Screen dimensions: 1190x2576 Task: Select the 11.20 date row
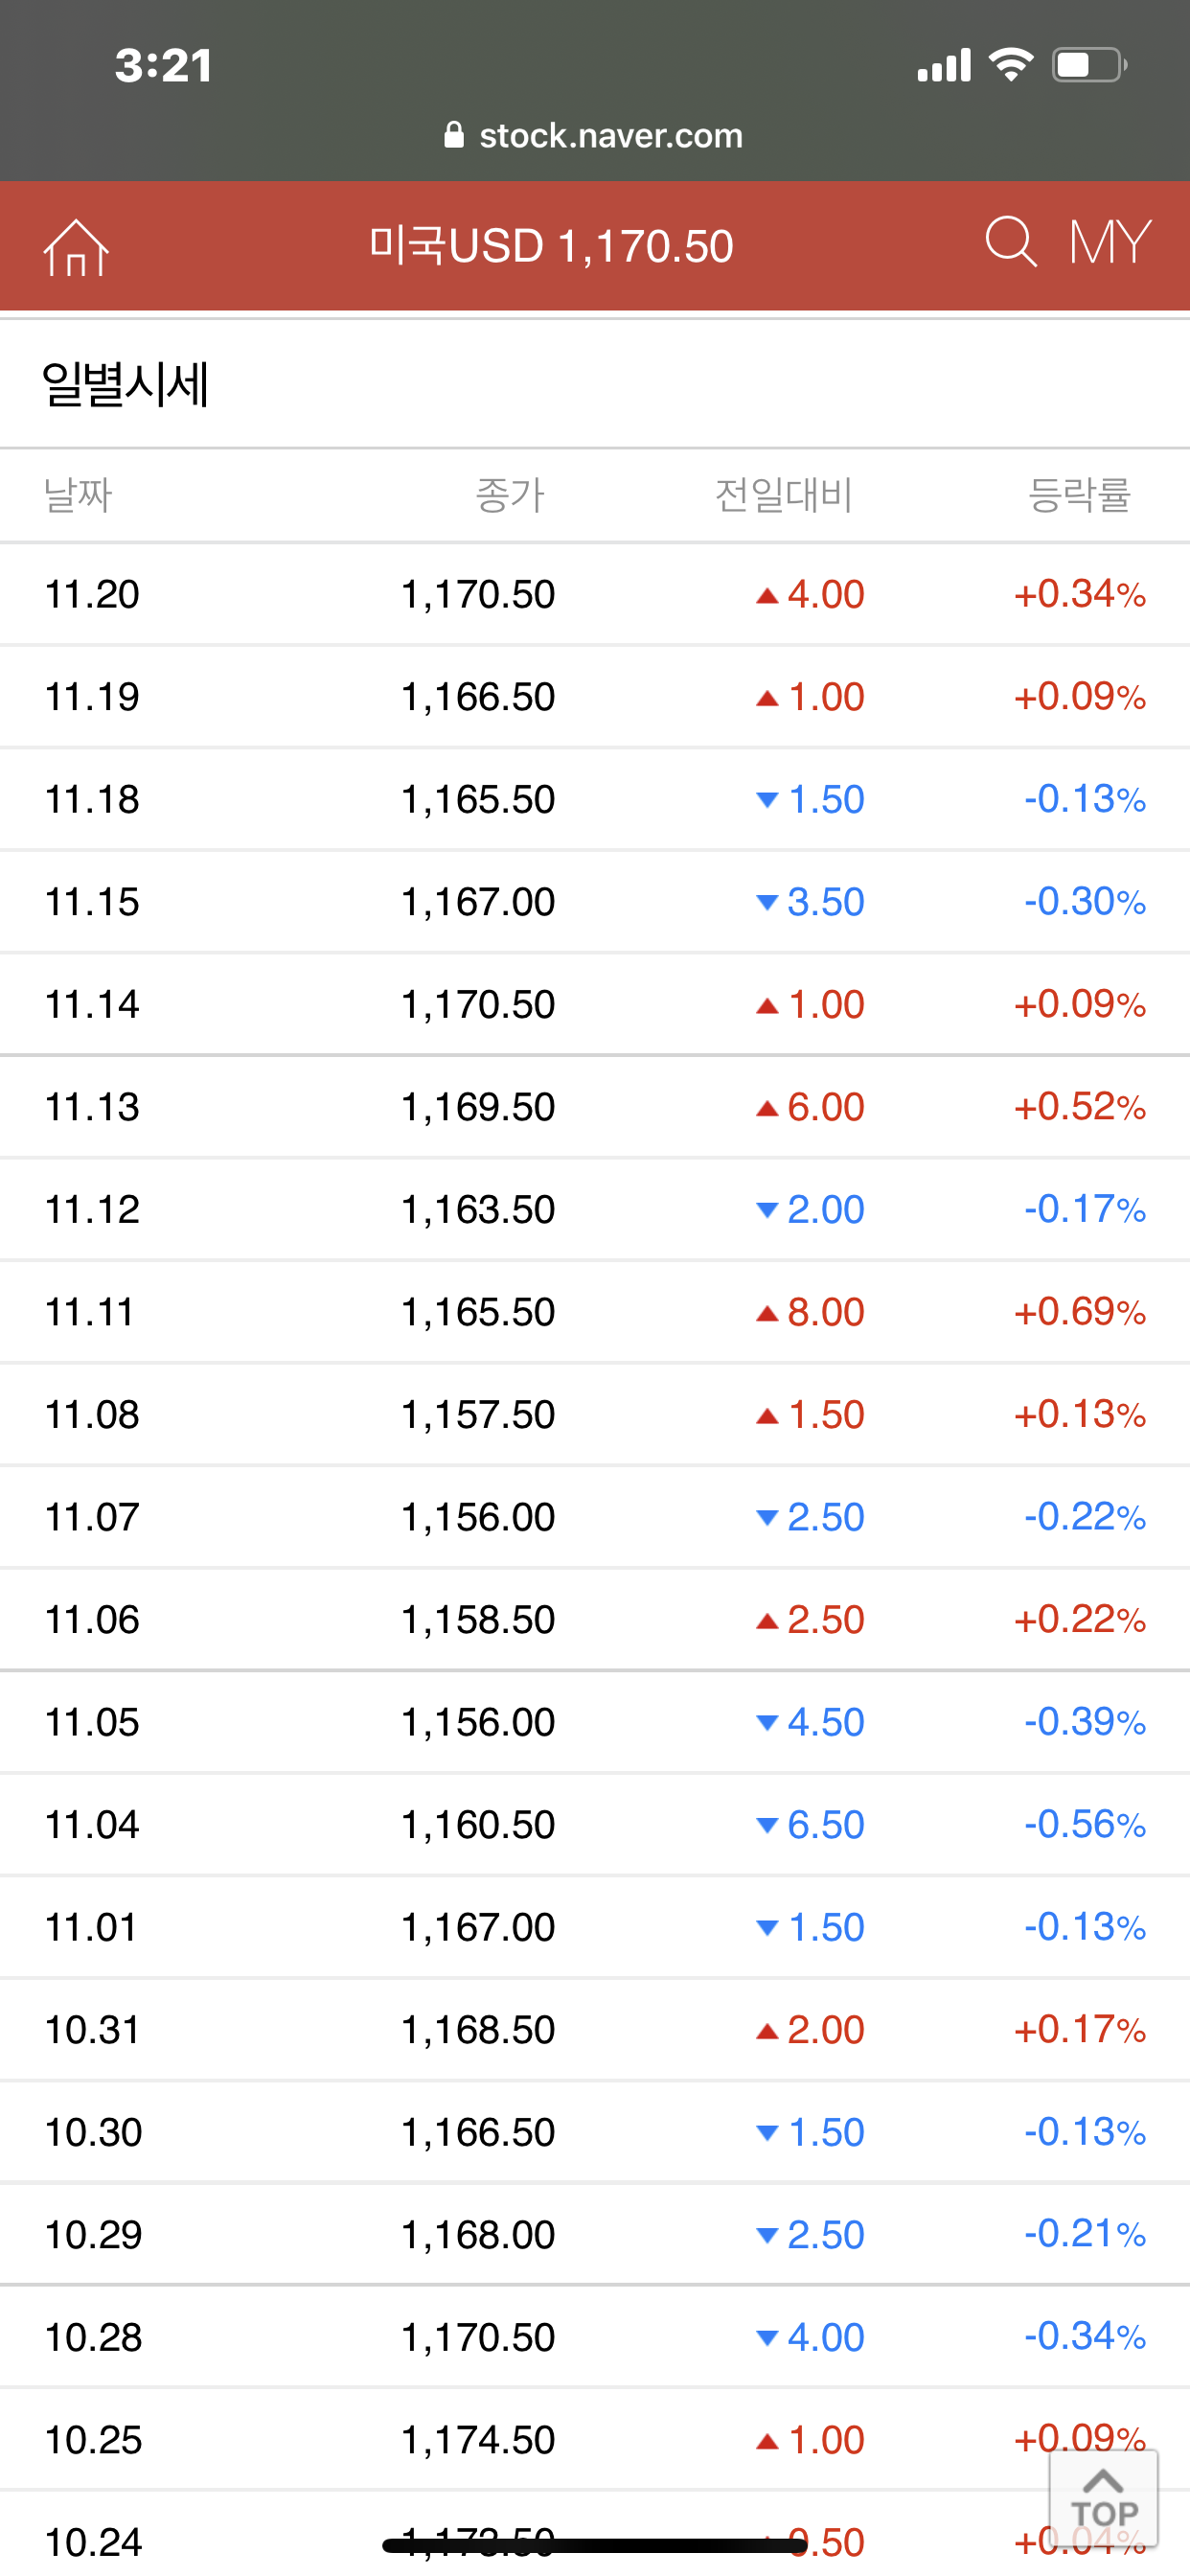point(92,594)
